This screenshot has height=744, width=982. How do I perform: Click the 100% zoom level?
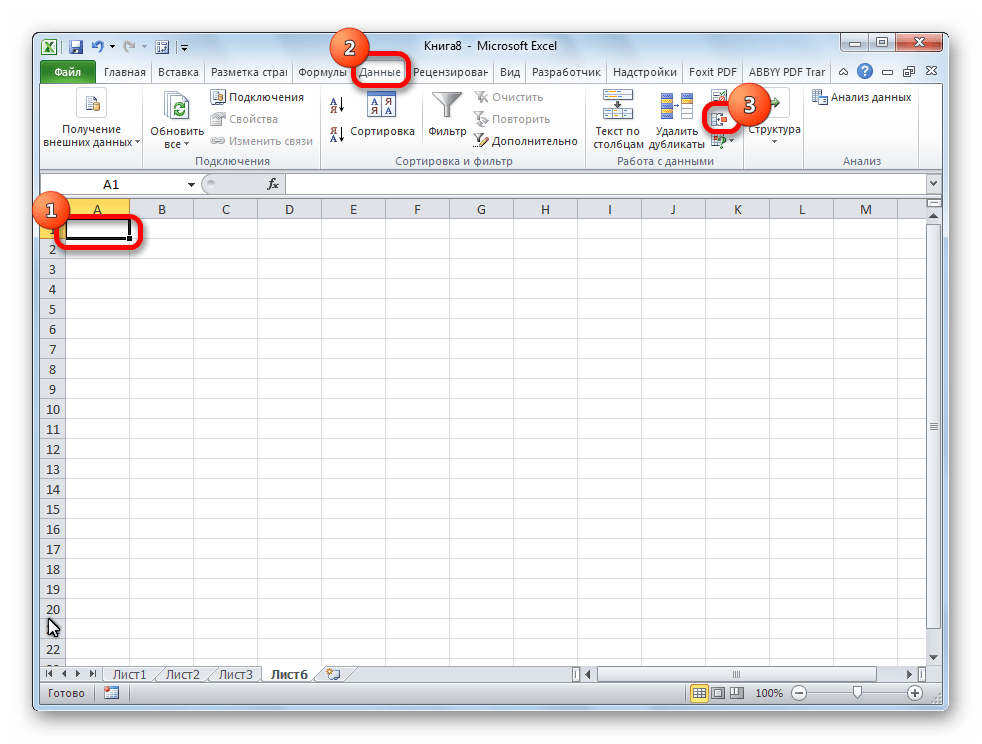tap(768, 693)
